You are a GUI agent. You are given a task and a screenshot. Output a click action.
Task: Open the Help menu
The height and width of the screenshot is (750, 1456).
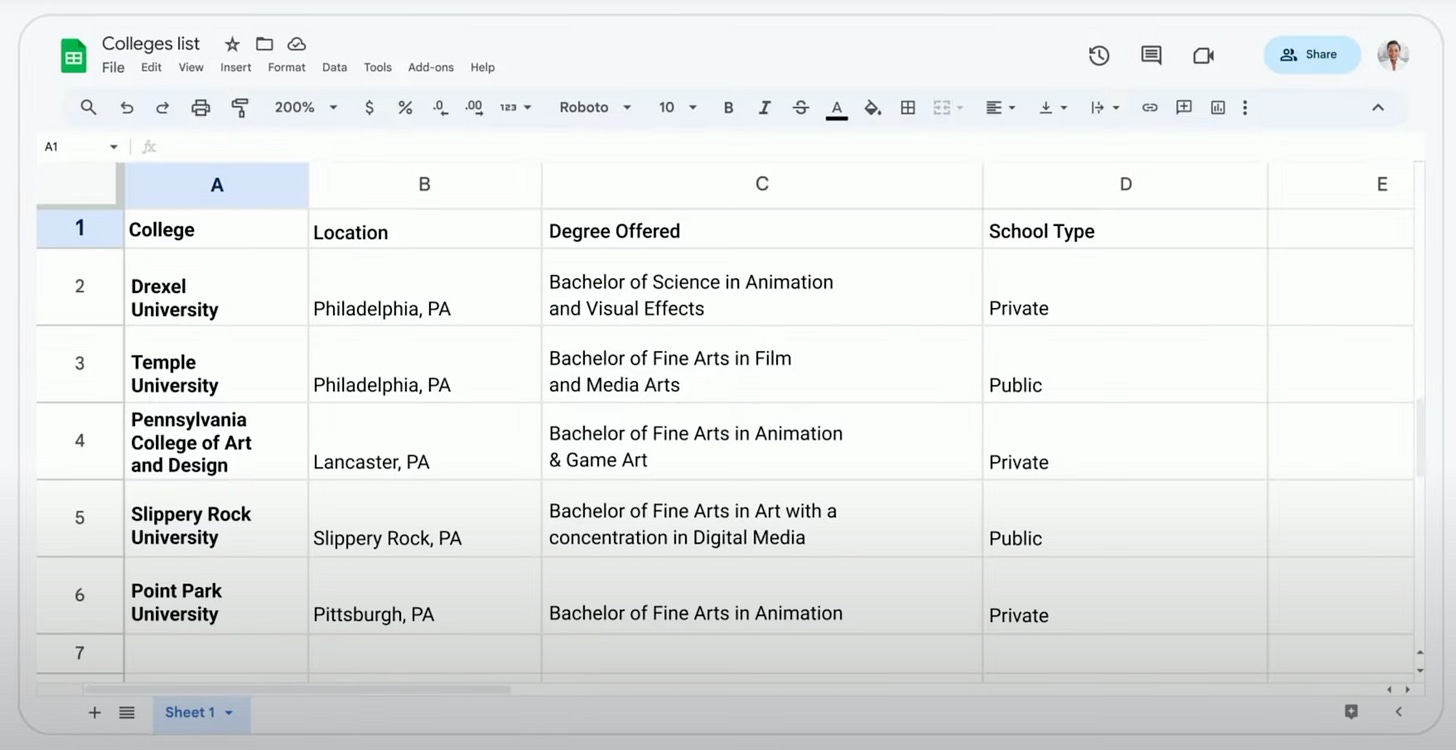coord(483,67)
